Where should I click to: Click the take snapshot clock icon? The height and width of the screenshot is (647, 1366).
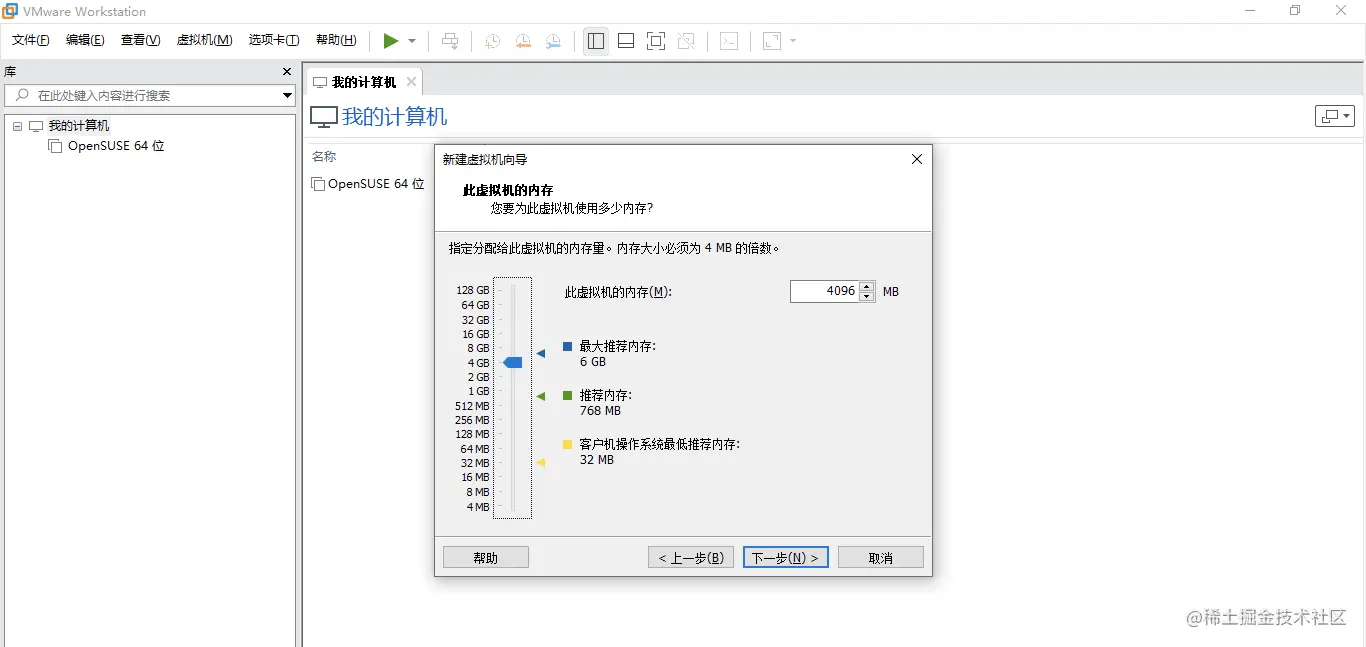(x=493, y=41)
